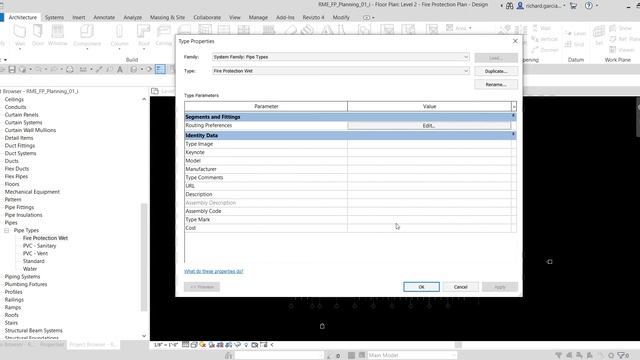This screenshot has width=640, height=360.
Task: Click the Text 'A' icon in quick access toolbar
Action: tap(120, 70)
